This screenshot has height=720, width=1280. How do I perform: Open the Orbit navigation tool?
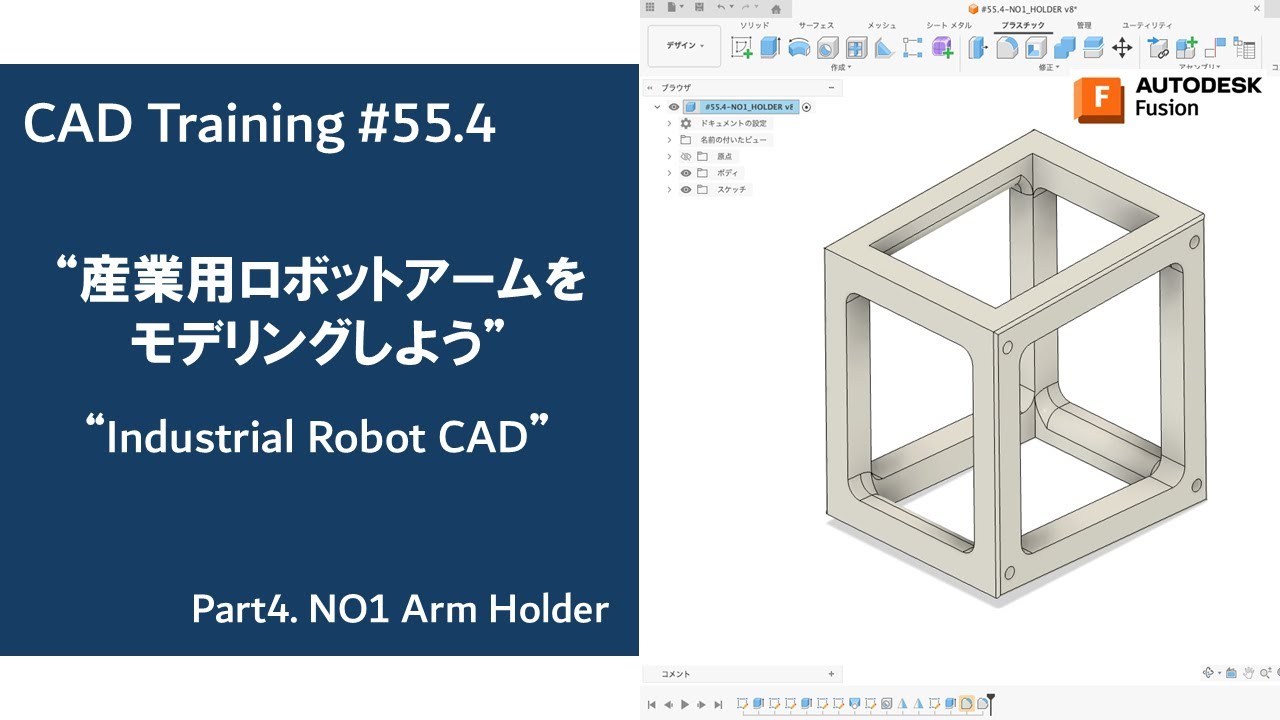click(1210, 673)
